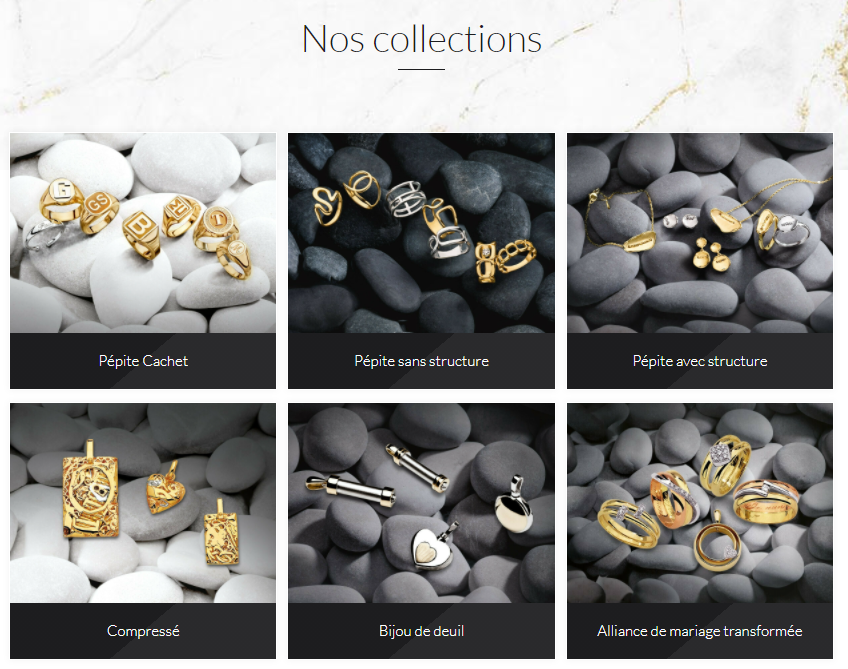Viewport: 848px width, 669px height.
Task: Open the Bijou de deuil collection photo
Action: [421, 503]
